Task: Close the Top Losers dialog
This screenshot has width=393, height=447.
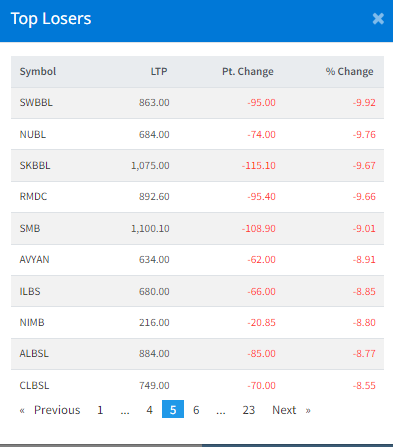Action: (378, 19)
